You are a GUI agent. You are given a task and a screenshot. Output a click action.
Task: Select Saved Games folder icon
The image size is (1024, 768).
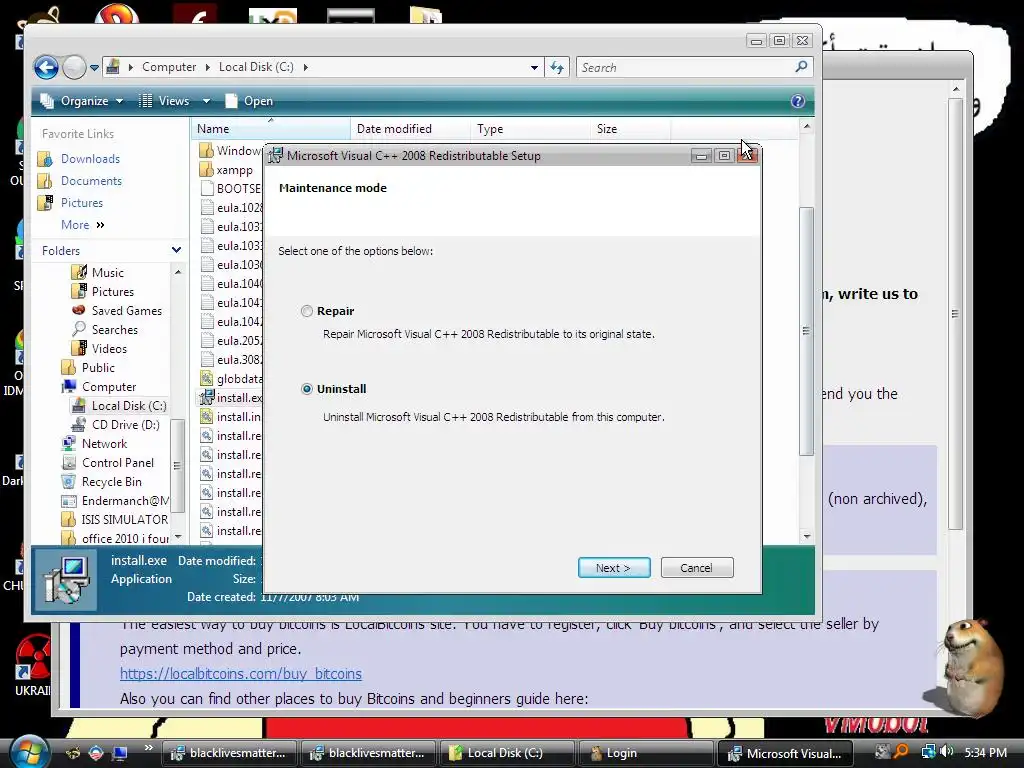79,310
